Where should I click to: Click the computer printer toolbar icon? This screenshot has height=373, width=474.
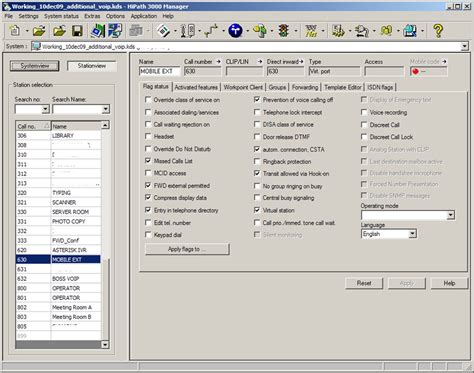coord(410,31)
